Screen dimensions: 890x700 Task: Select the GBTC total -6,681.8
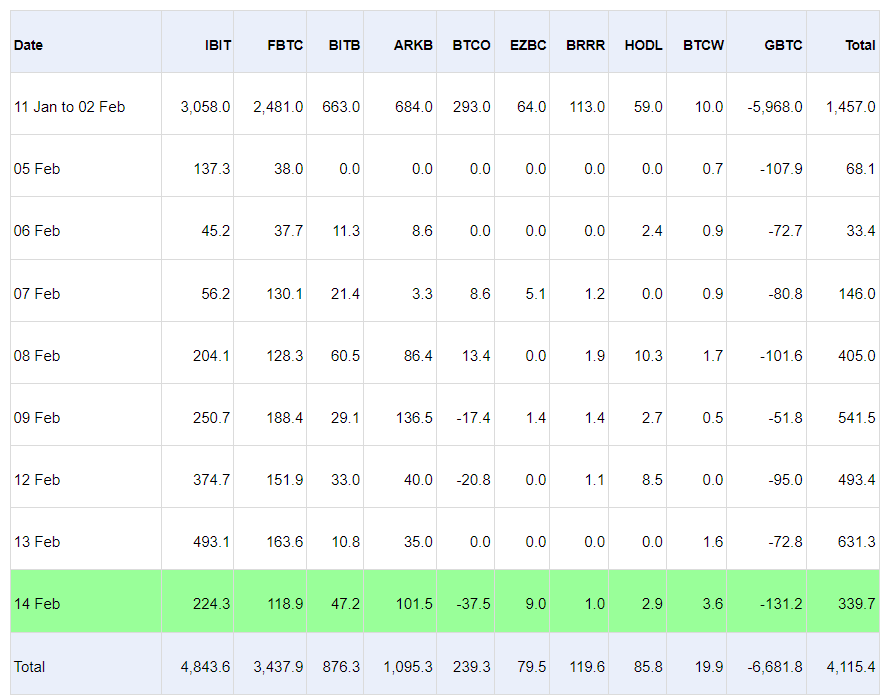pos(775,667)
